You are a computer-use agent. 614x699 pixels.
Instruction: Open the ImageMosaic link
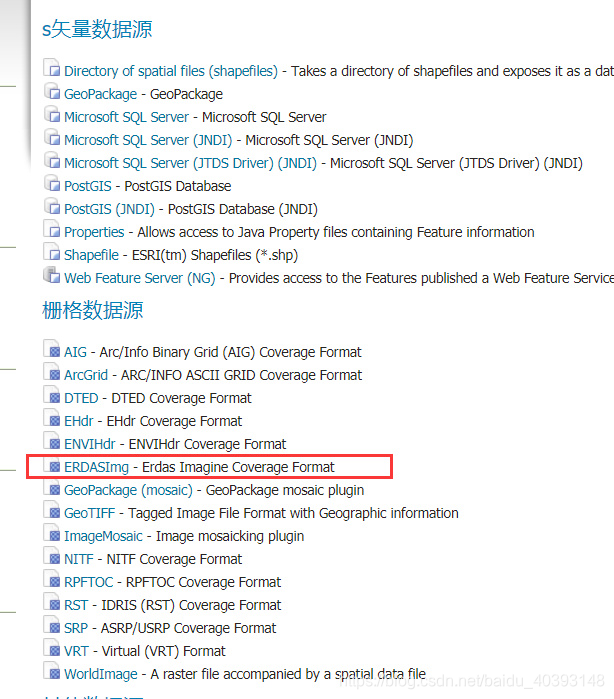[103, 537]
